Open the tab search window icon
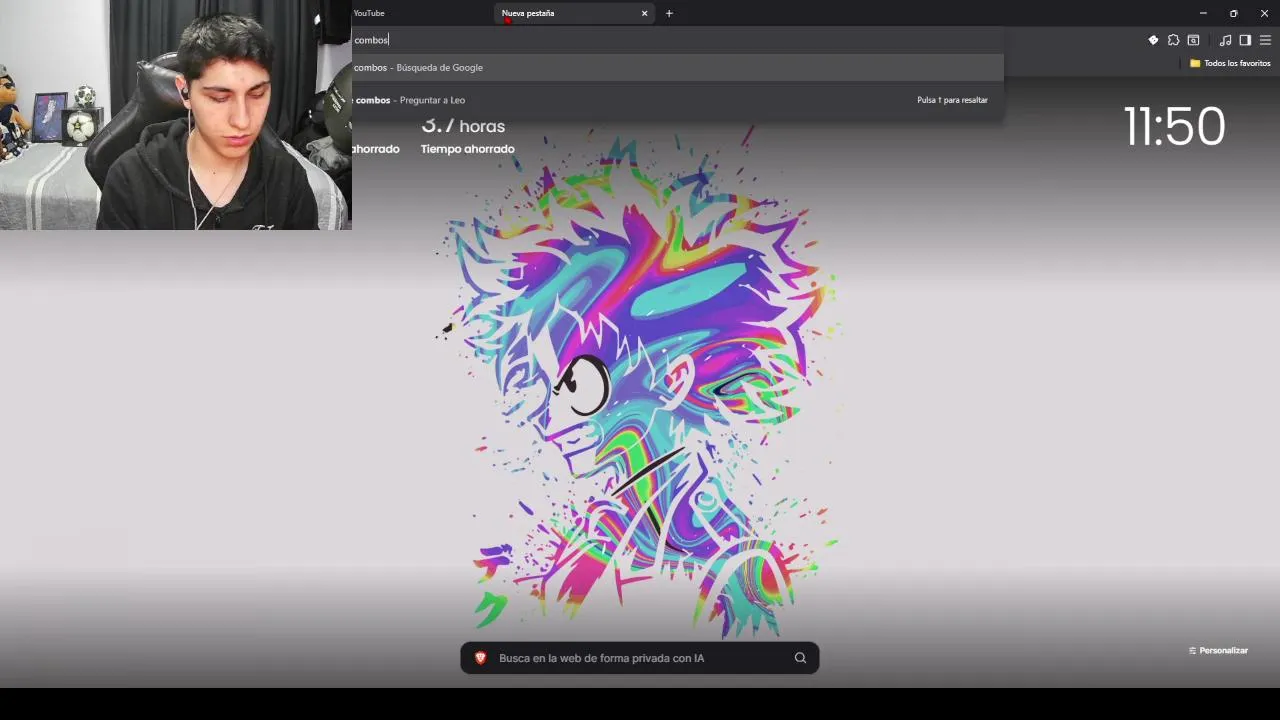The image size is (1280, 720). pyautogui.click(x=1193, y=40)
